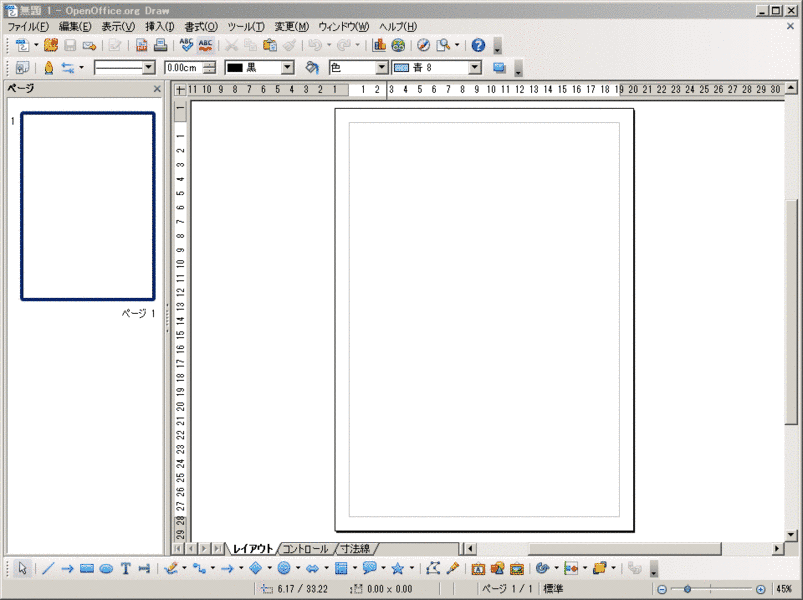Image resolution: width=803 pixels, height=600 pixels.
Task: Open OpenOffice Help question mark icon
Action: [x=478, y=46]
